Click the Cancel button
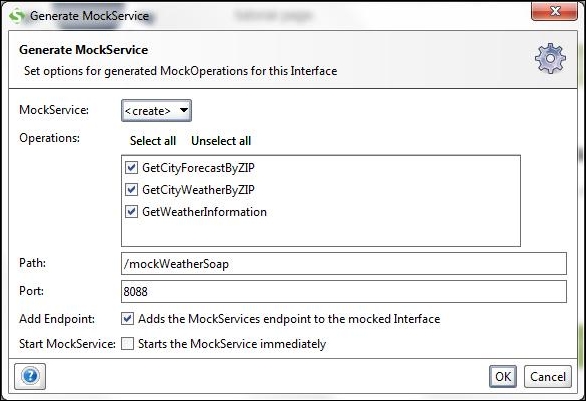The height and width of the screenshot is (401, 586). tap(548, 376)
